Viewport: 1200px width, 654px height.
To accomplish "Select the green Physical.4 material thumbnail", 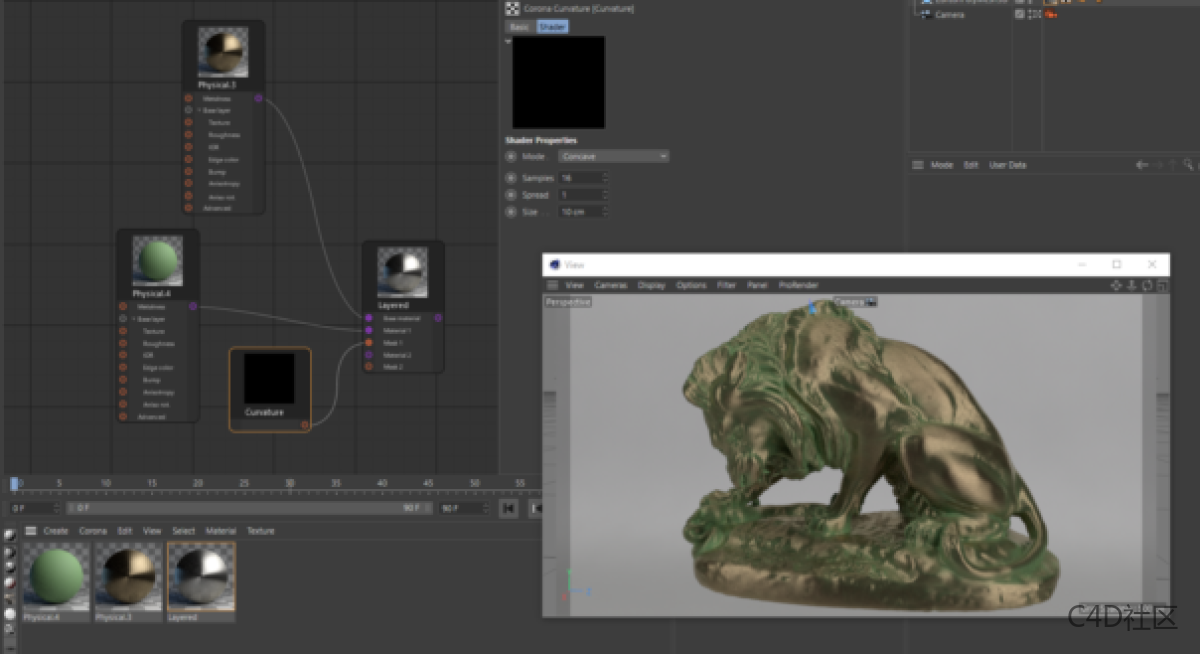I will click(57, 576).
